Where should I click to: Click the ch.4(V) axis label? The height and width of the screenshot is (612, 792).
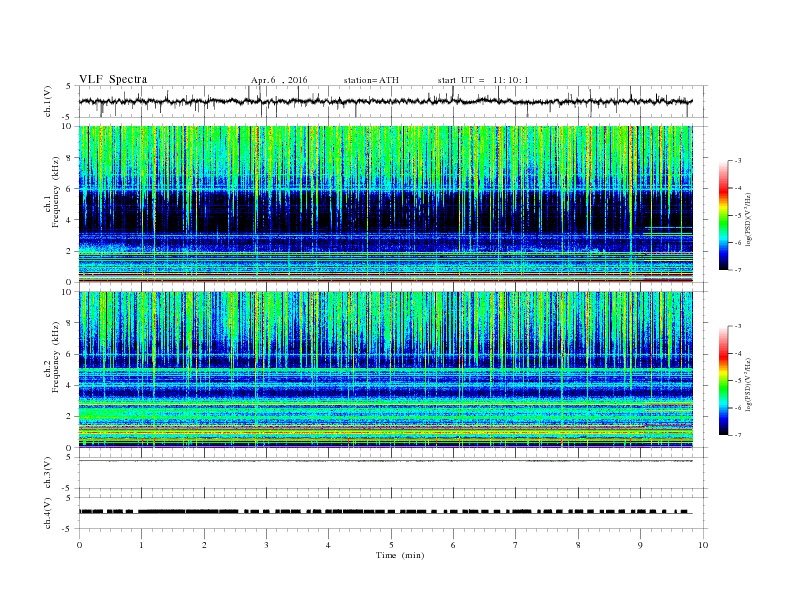pyautogui.click(x=48, y=513)
